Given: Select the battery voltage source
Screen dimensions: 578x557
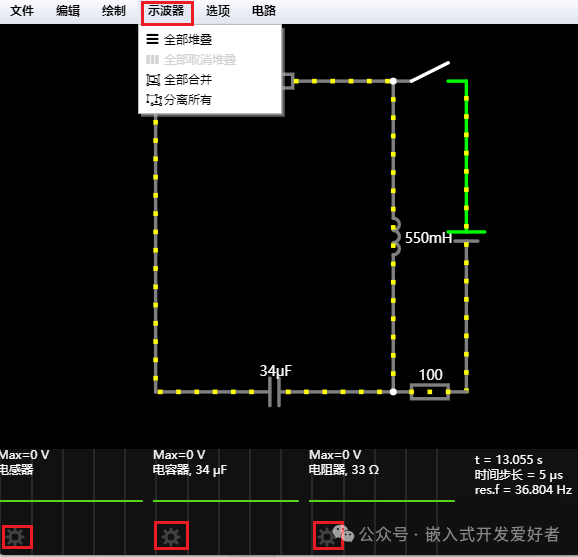Looking at the screenshot, I should tap(466, 236).
